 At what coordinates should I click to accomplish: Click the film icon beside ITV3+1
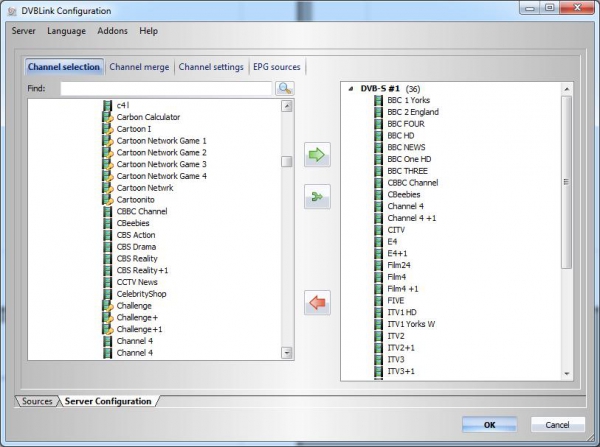click(x=378, y=371)
